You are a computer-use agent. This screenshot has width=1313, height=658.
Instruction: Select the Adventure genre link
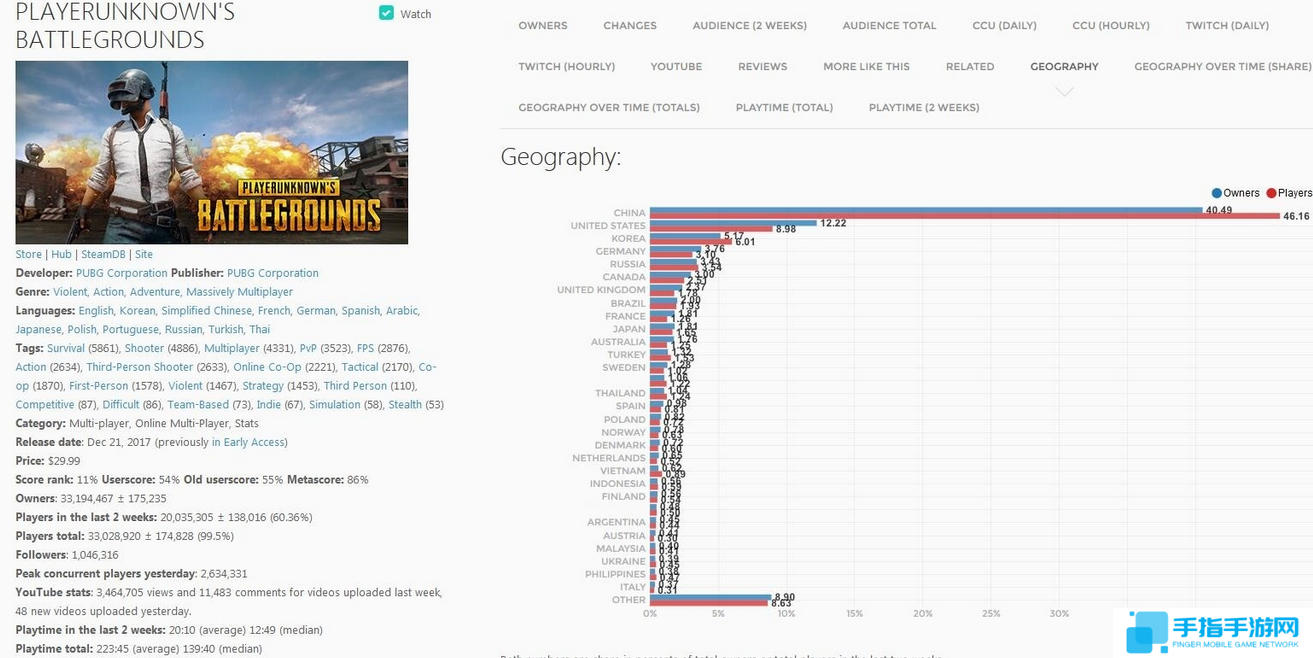155,292
